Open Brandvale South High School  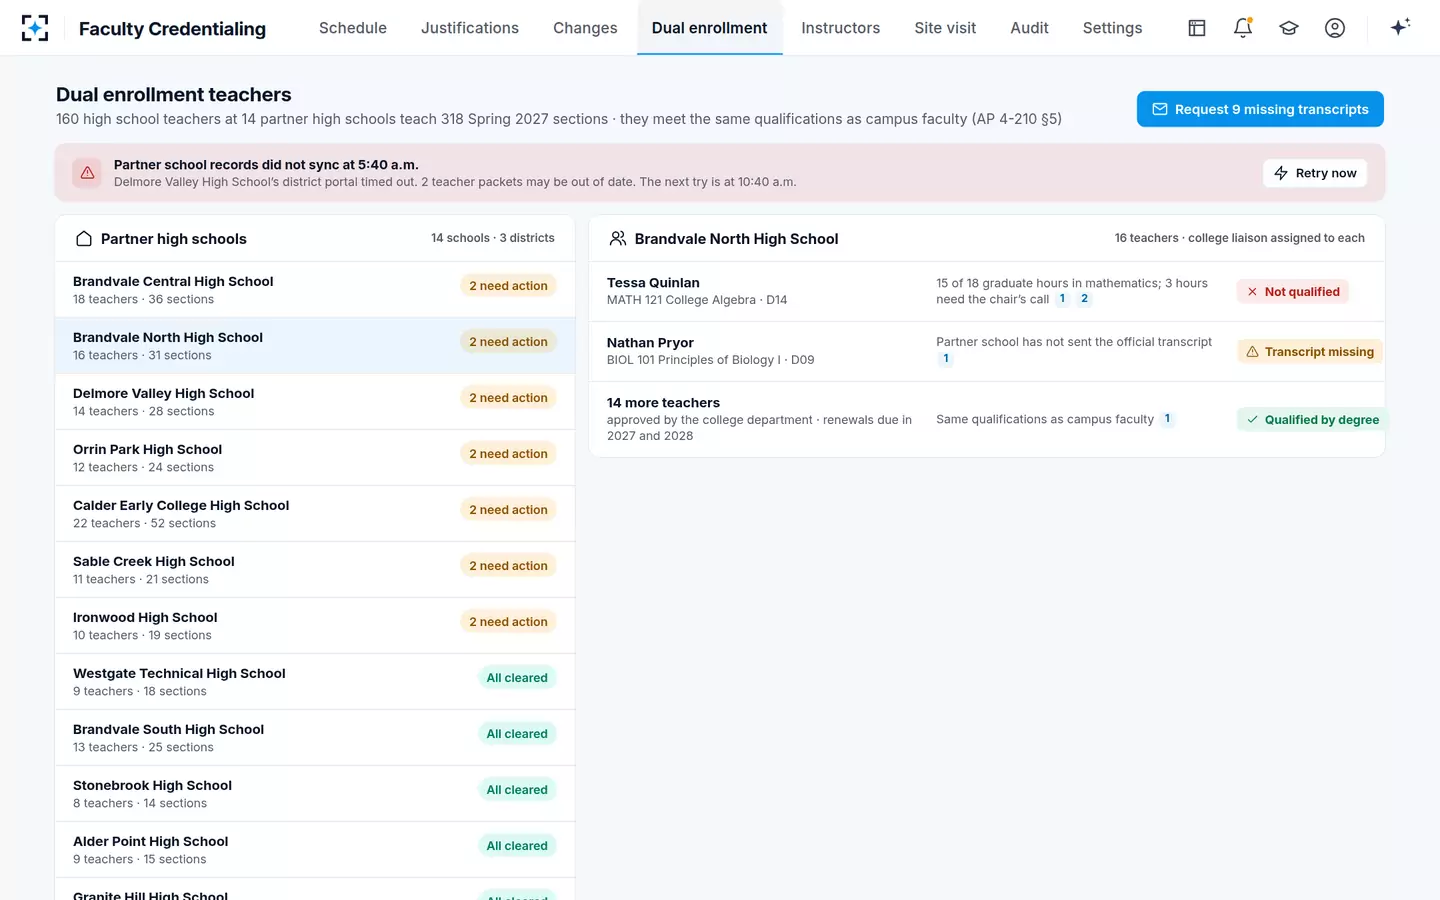point(315,738)
